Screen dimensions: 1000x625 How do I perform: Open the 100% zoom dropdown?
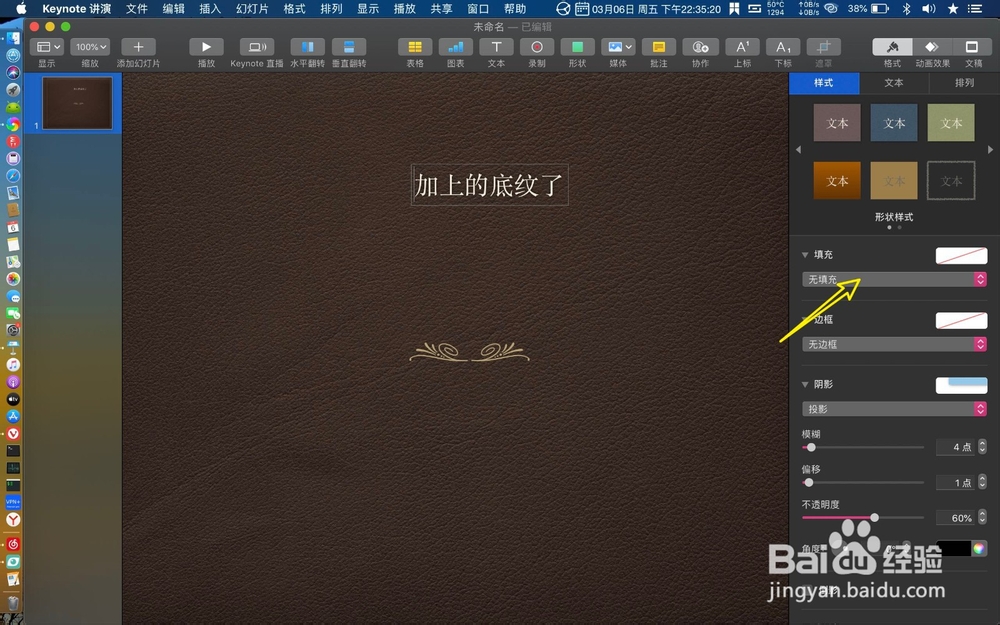91,47
